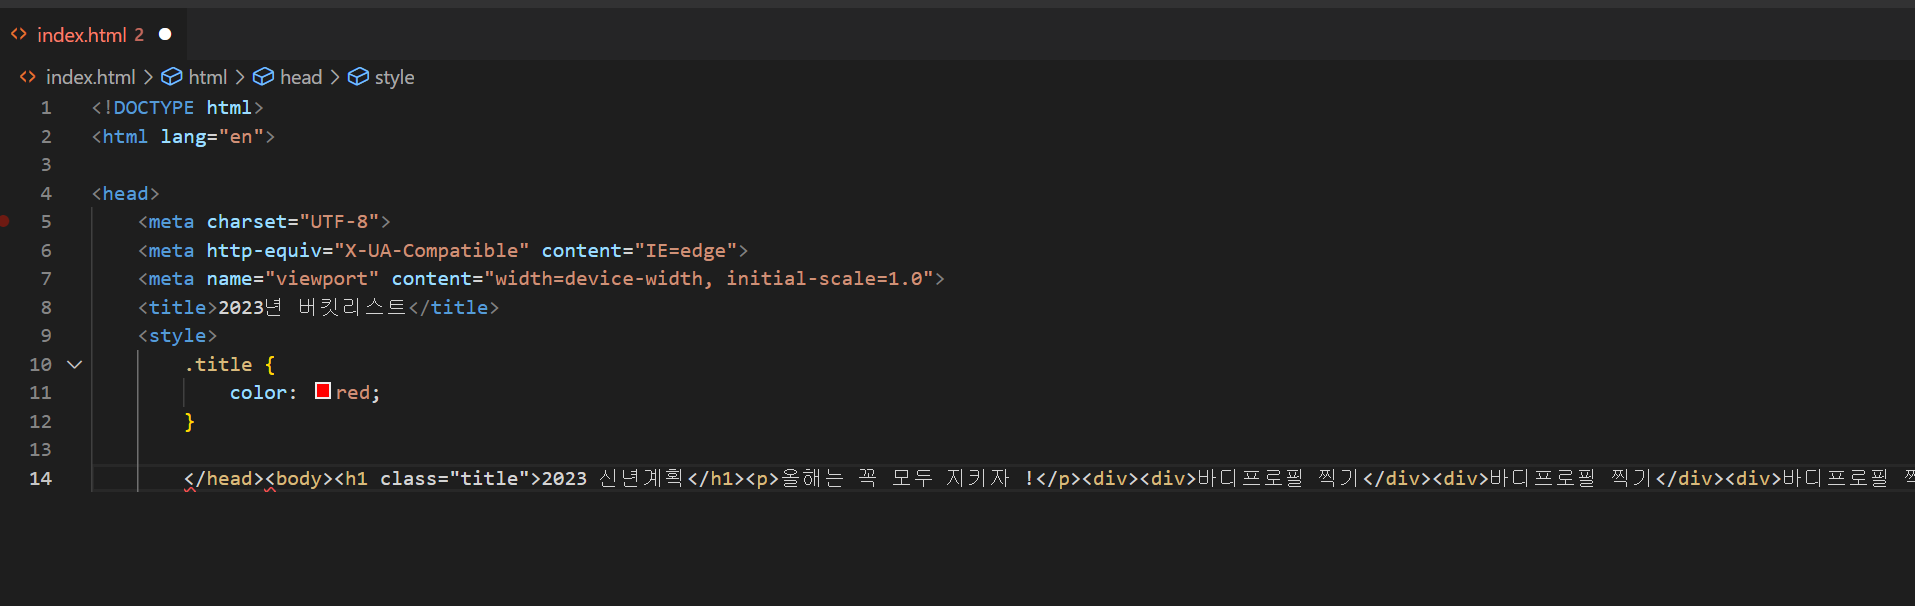Image resolution: width=1915 pixels, height=606 pixels.
Task: Click line number 9 in the gutter
Action: 46,336
